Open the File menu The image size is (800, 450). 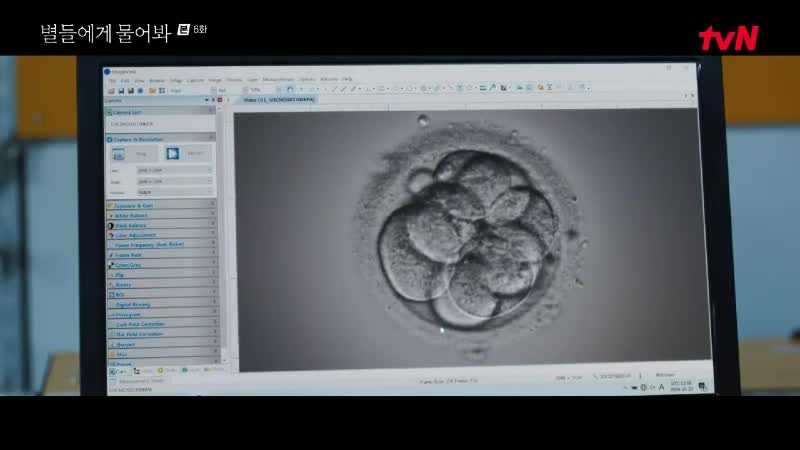coord(112,81)
